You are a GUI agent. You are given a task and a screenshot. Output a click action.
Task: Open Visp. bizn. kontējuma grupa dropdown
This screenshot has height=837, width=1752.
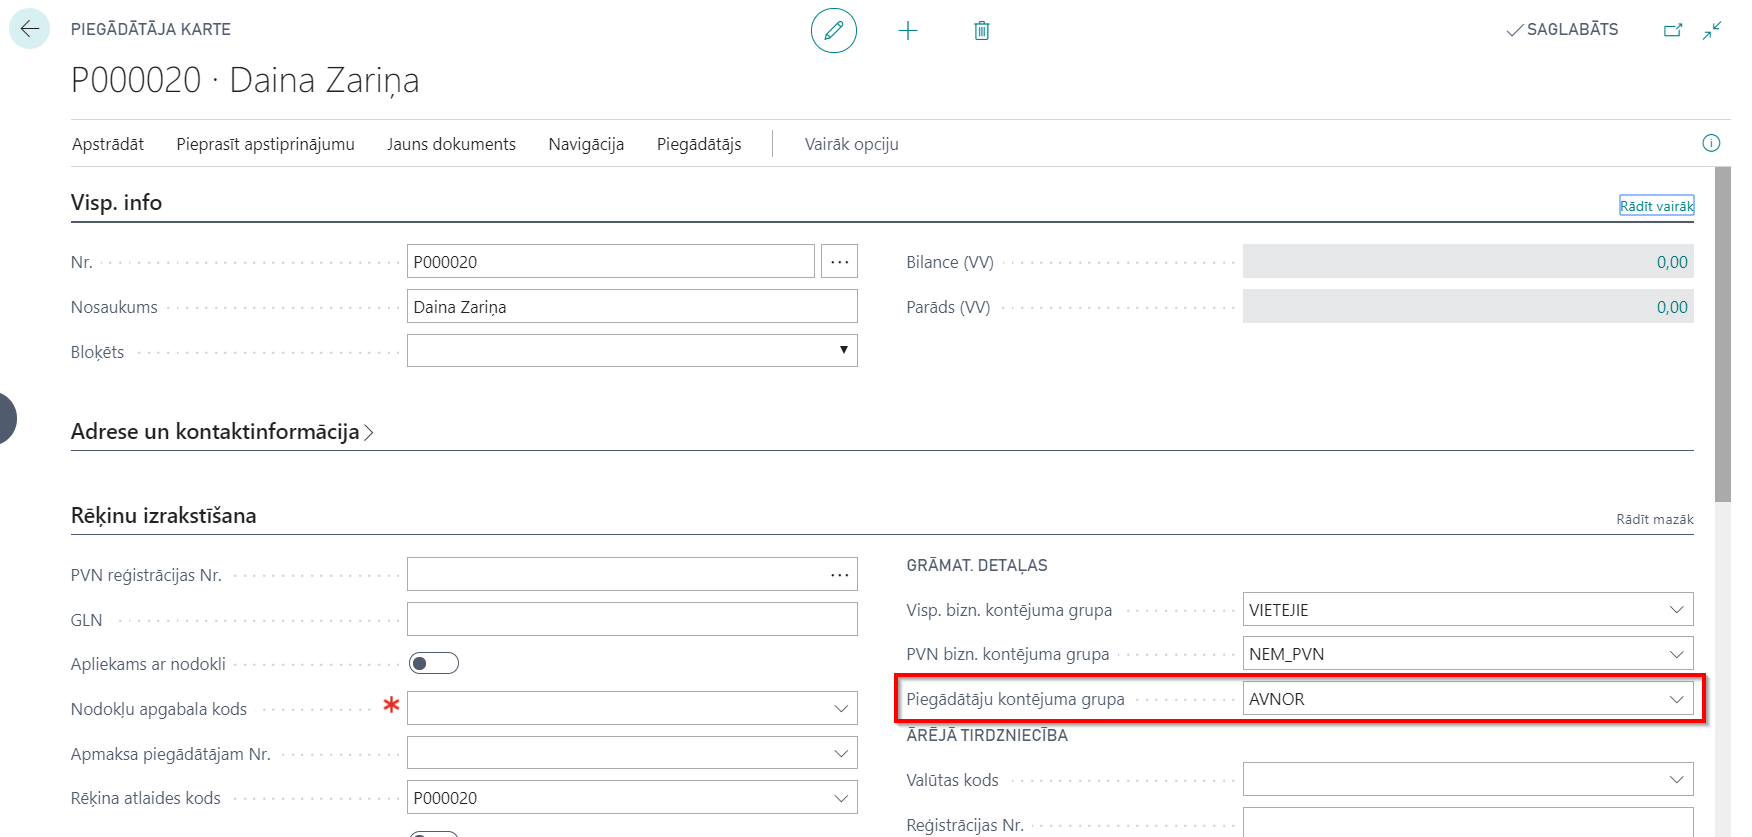pyautogui.click(x=1677, y=610)
